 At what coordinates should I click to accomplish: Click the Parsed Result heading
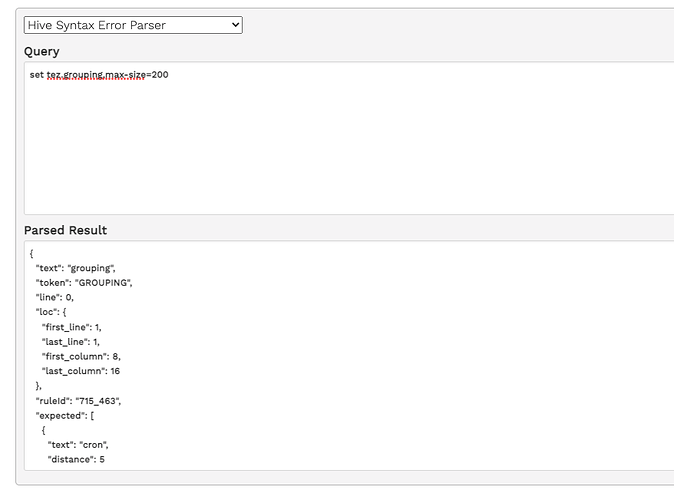click(x=65, y=230)
